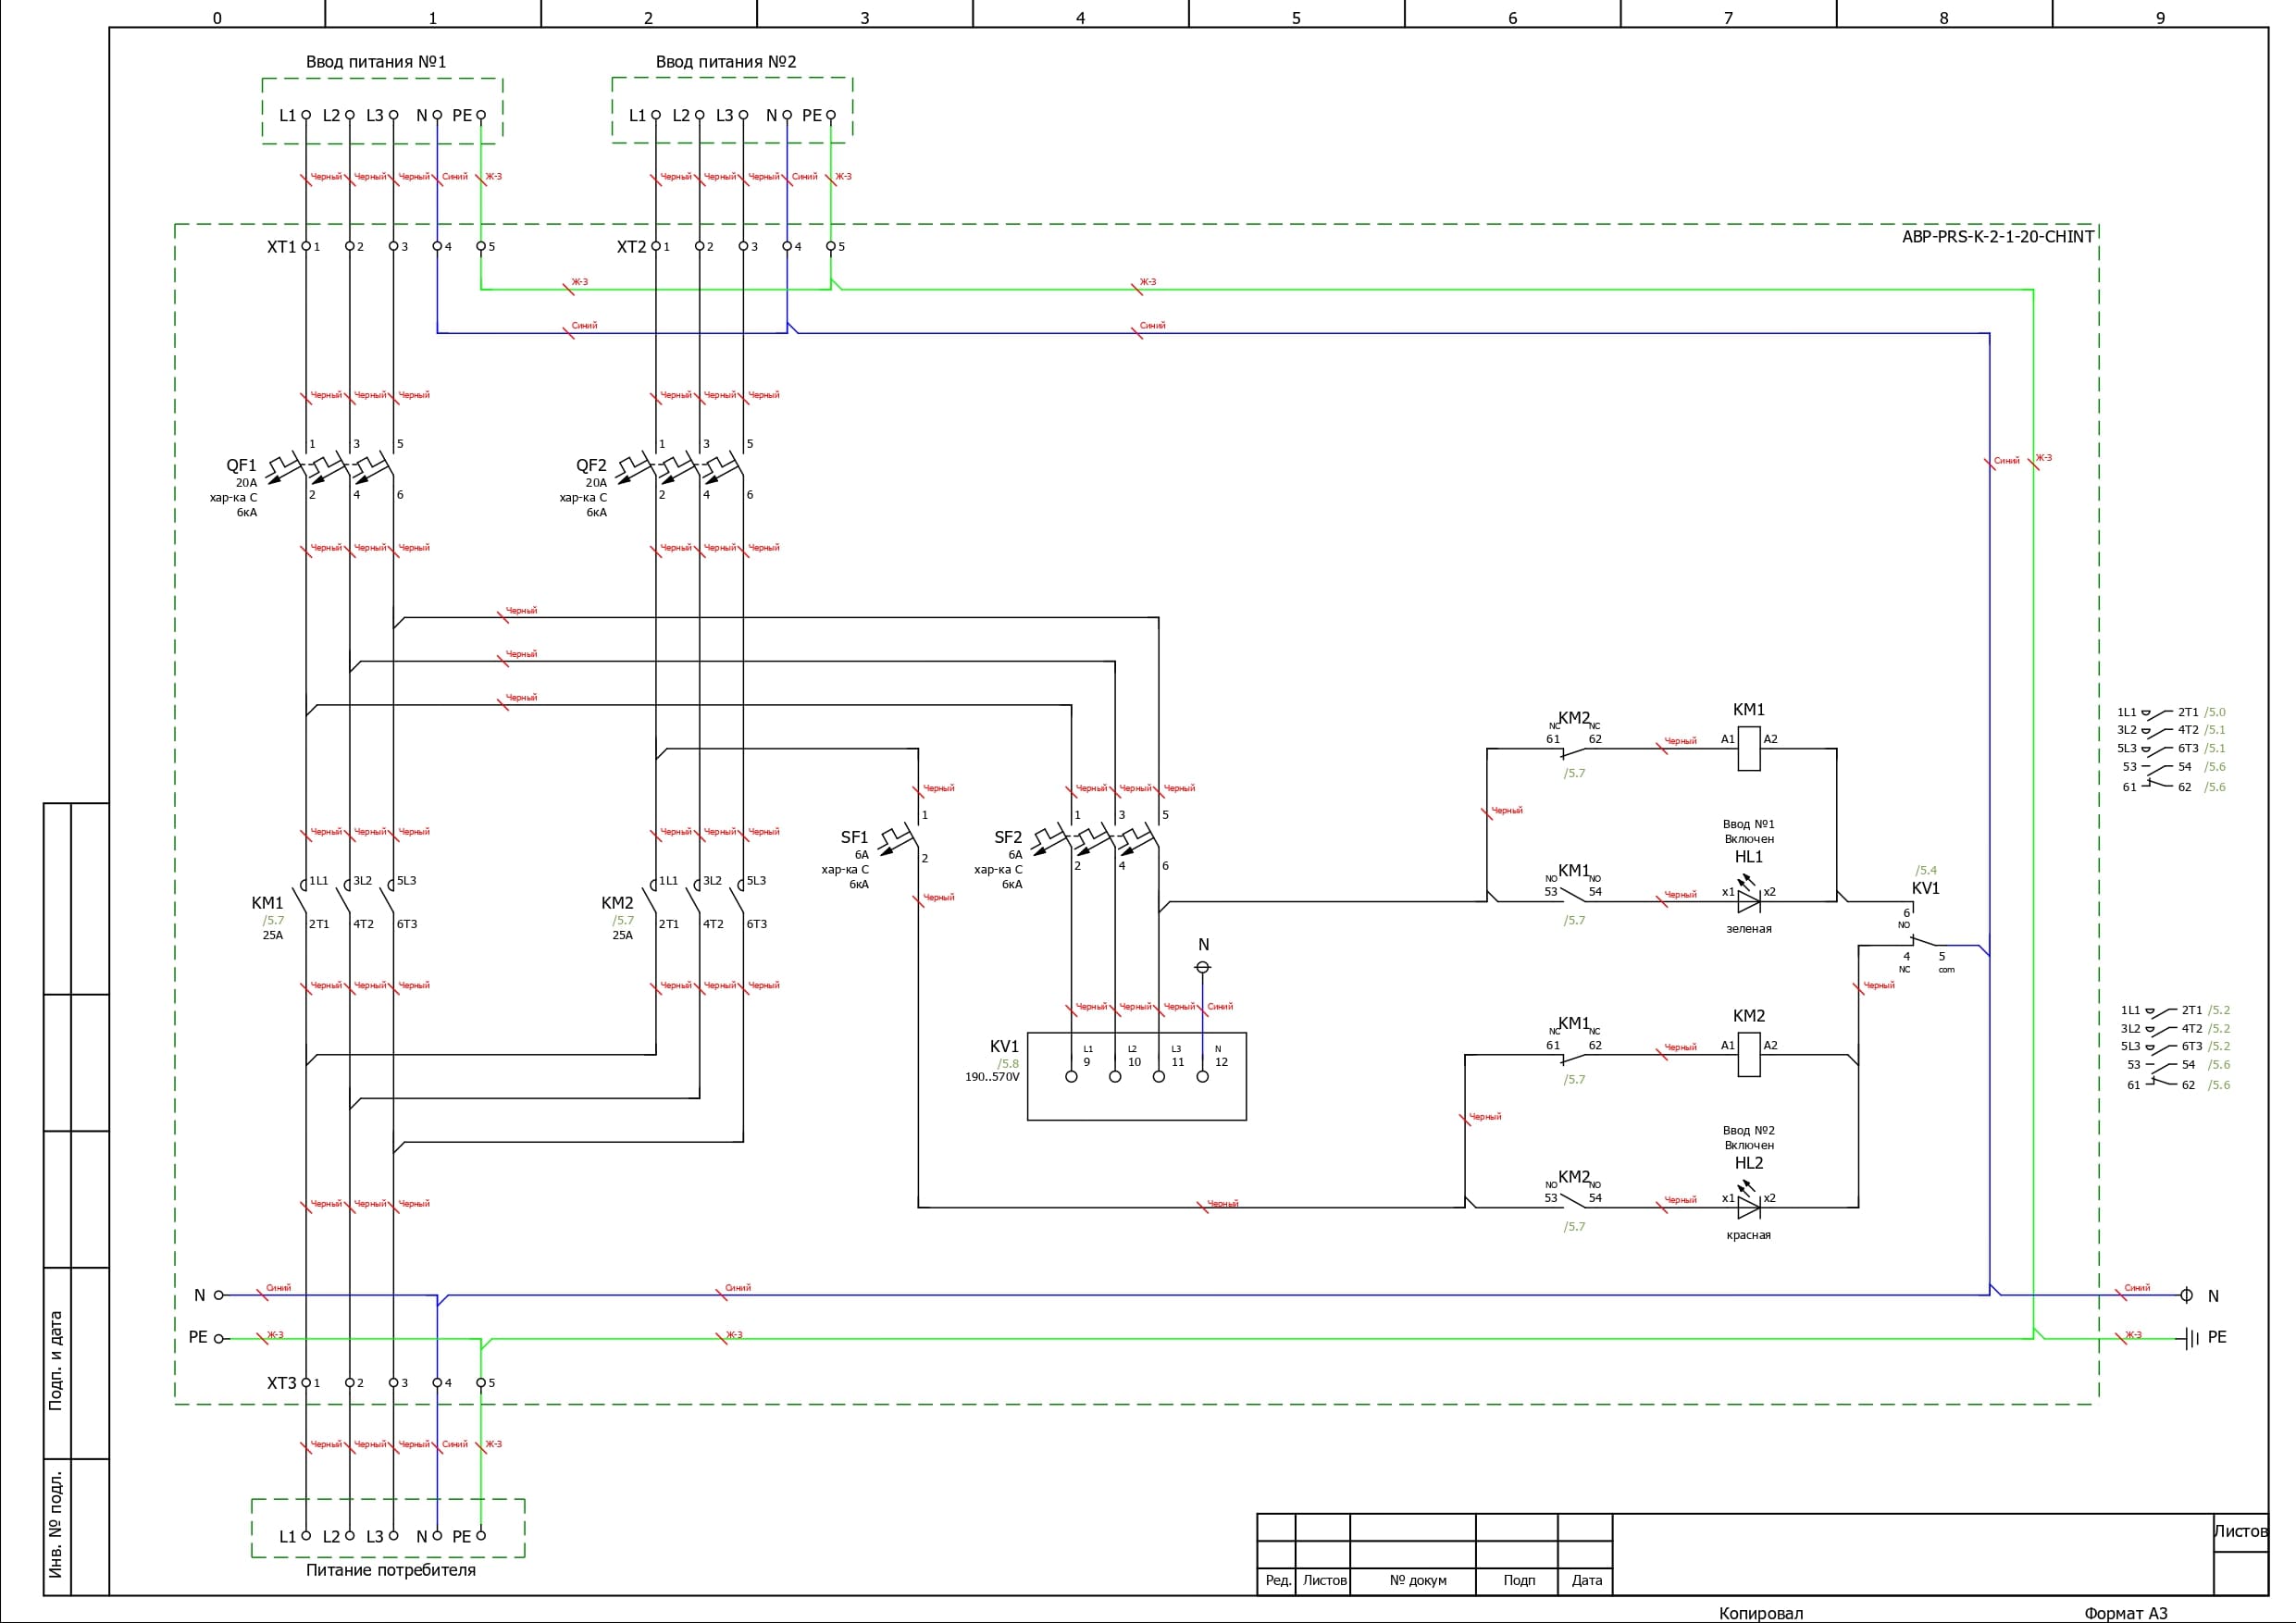Open cross-reference /5.4 above KV1 contact
The height and width of the screenshot is (1623, 2296).
[x=1926, y=870]
